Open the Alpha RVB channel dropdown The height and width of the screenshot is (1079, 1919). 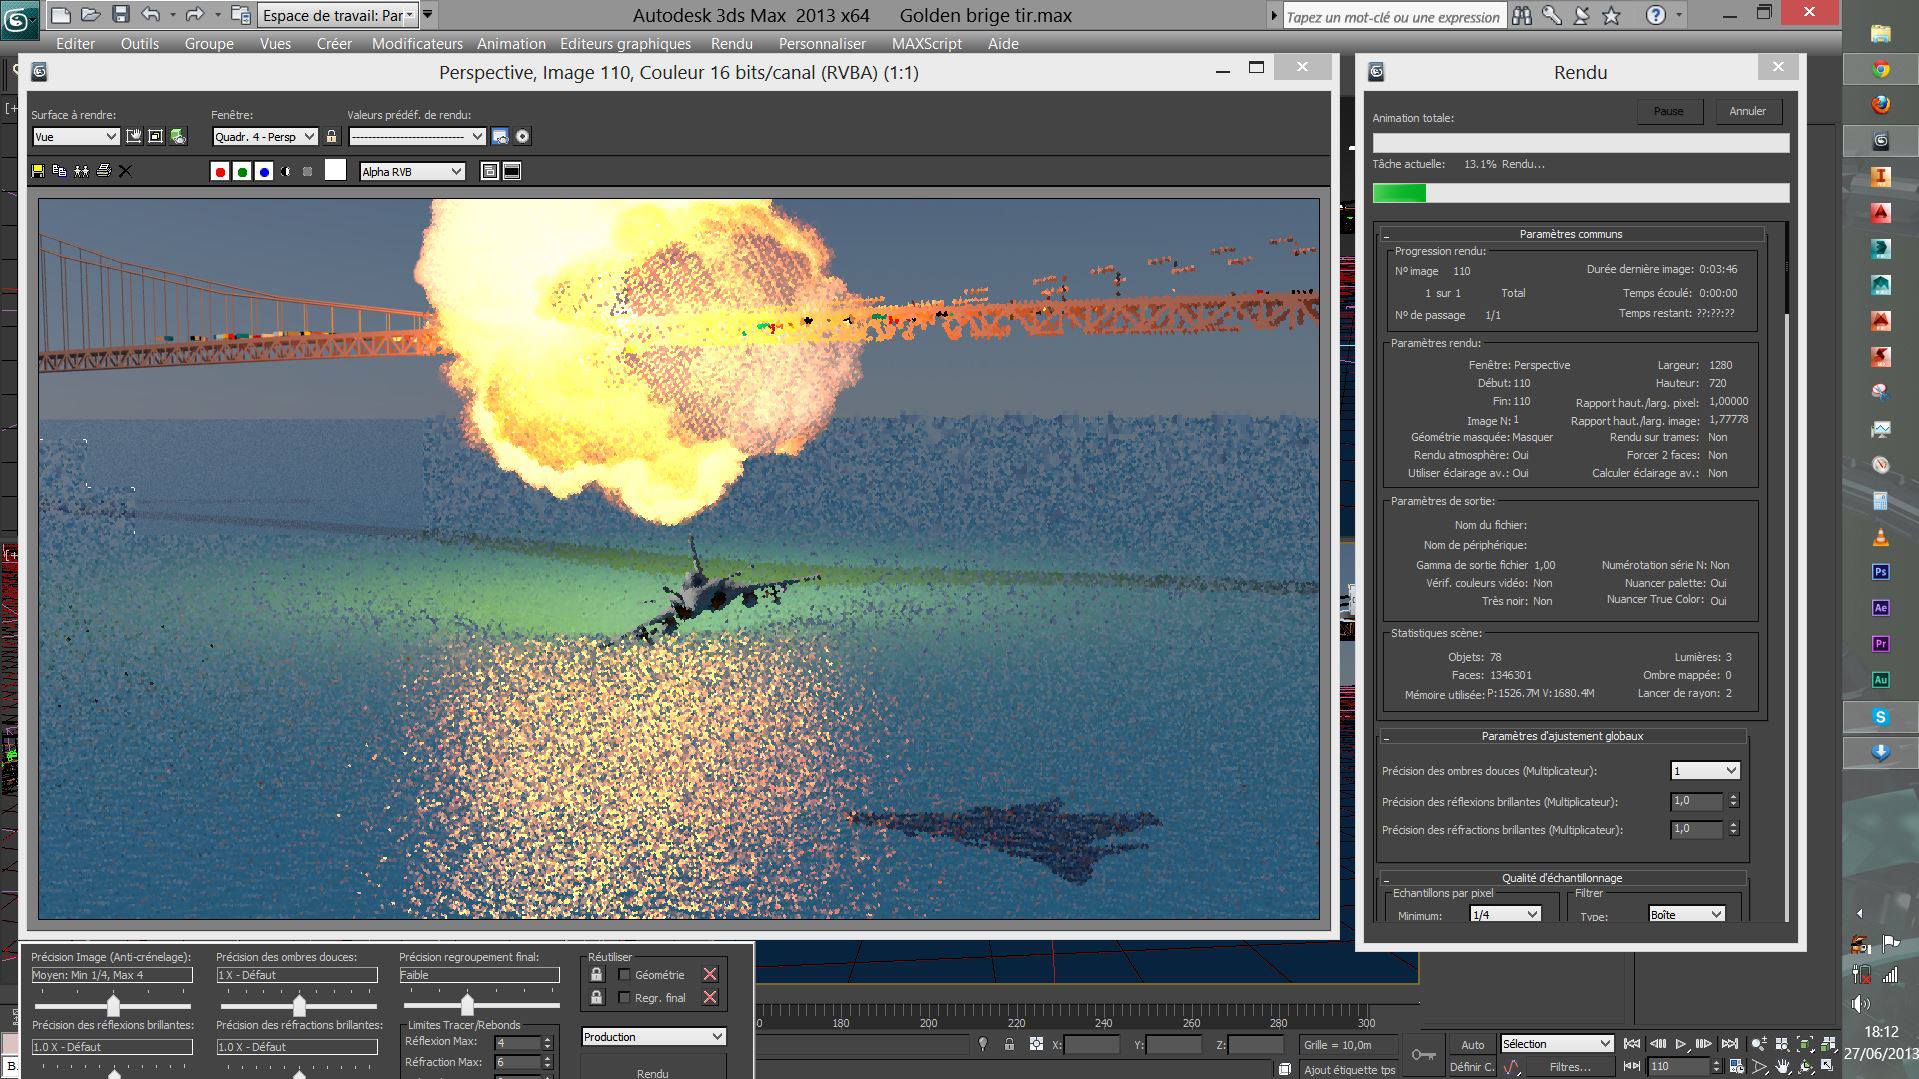[x=412, y=172]
